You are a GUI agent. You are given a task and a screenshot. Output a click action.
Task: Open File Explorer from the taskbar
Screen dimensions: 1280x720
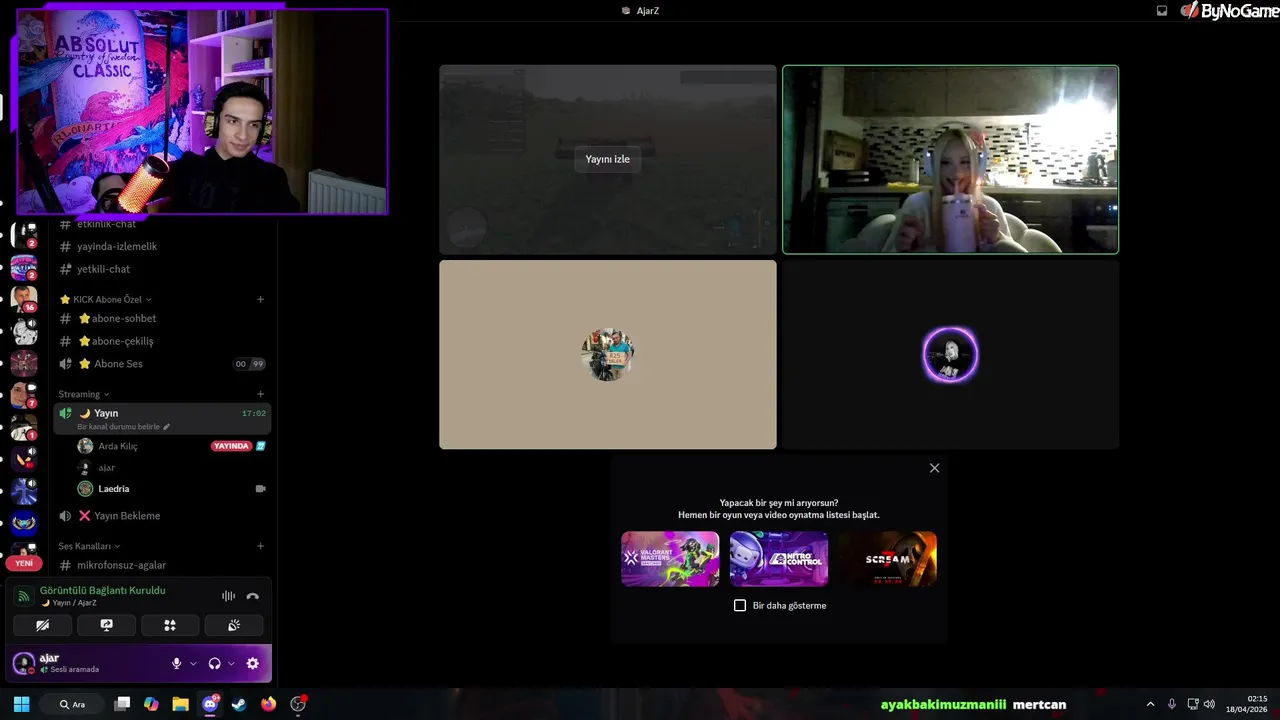180,704
